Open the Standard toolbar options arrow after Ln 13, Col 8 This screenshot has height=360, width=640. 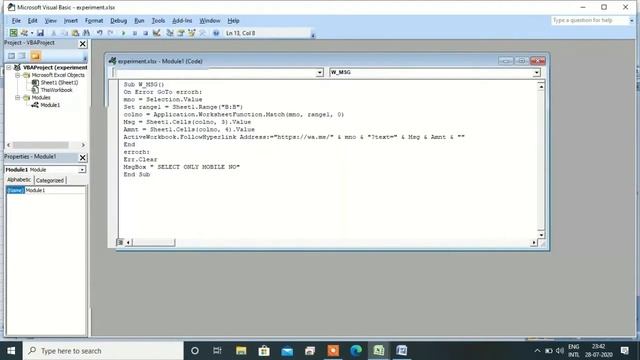pos(313,35)
